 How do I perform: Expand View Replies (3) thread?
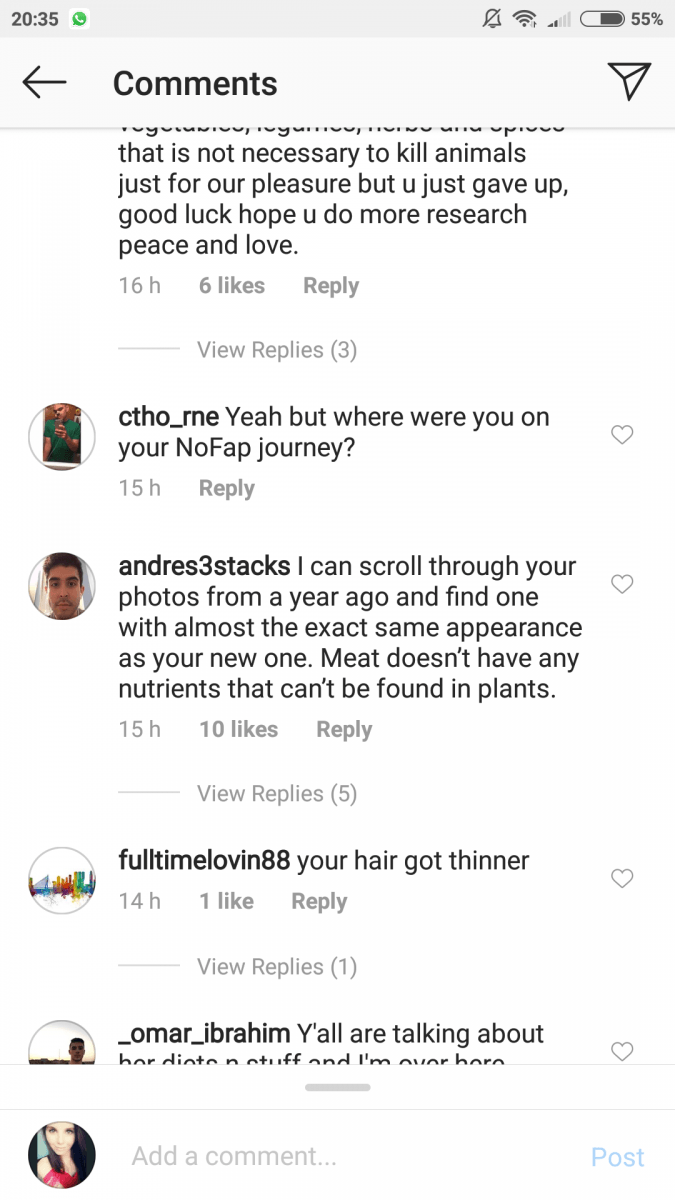point(276,349)
